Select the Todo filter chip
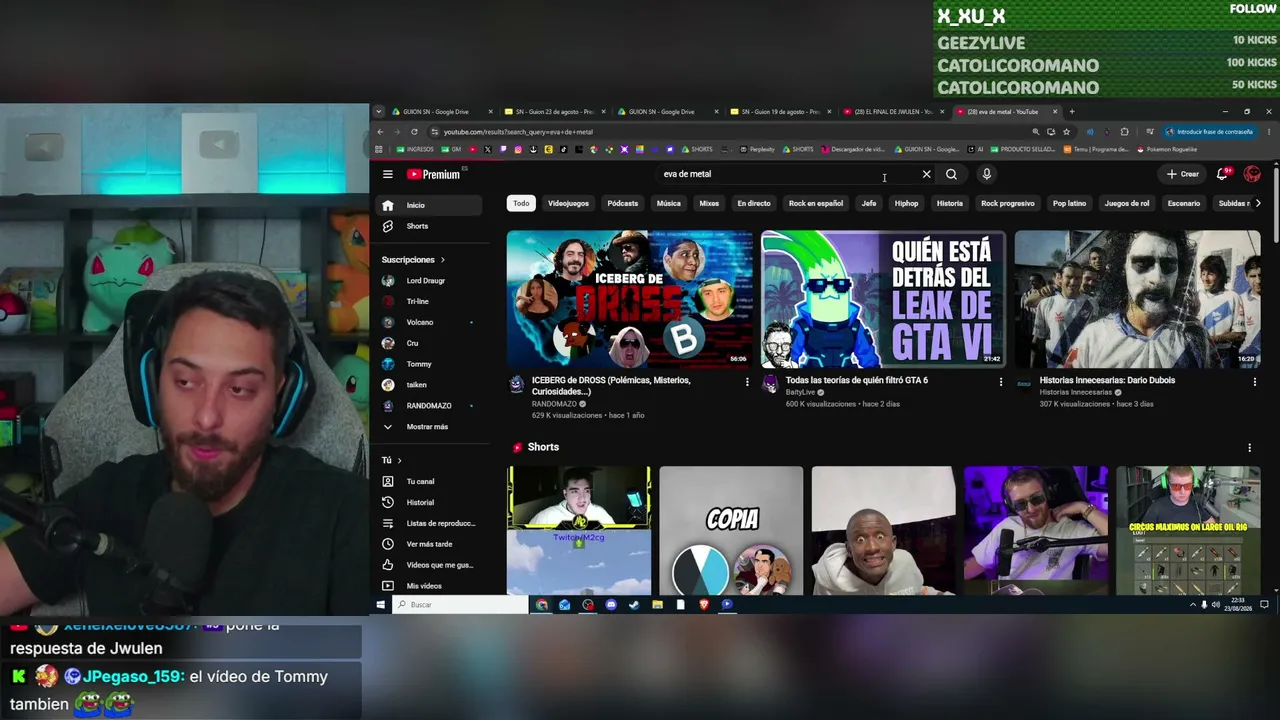The image size is (1280, 720). (521, 203)
